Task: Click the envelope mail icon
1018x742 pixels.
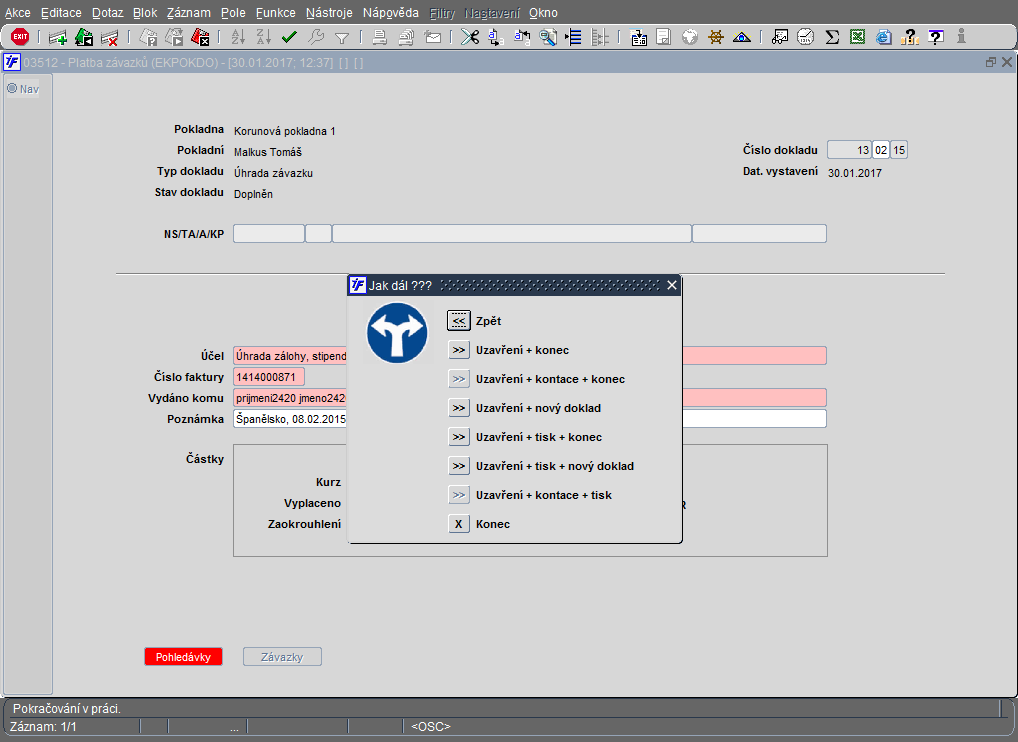Action: click(x=433, y=37)
